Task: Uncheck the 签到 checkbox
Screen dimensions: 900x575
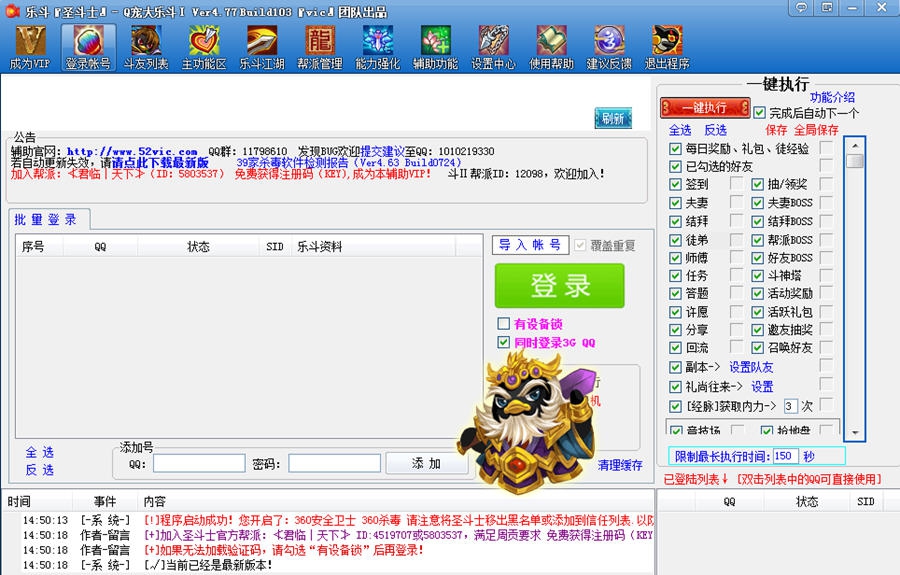Action: click(676, 185)
